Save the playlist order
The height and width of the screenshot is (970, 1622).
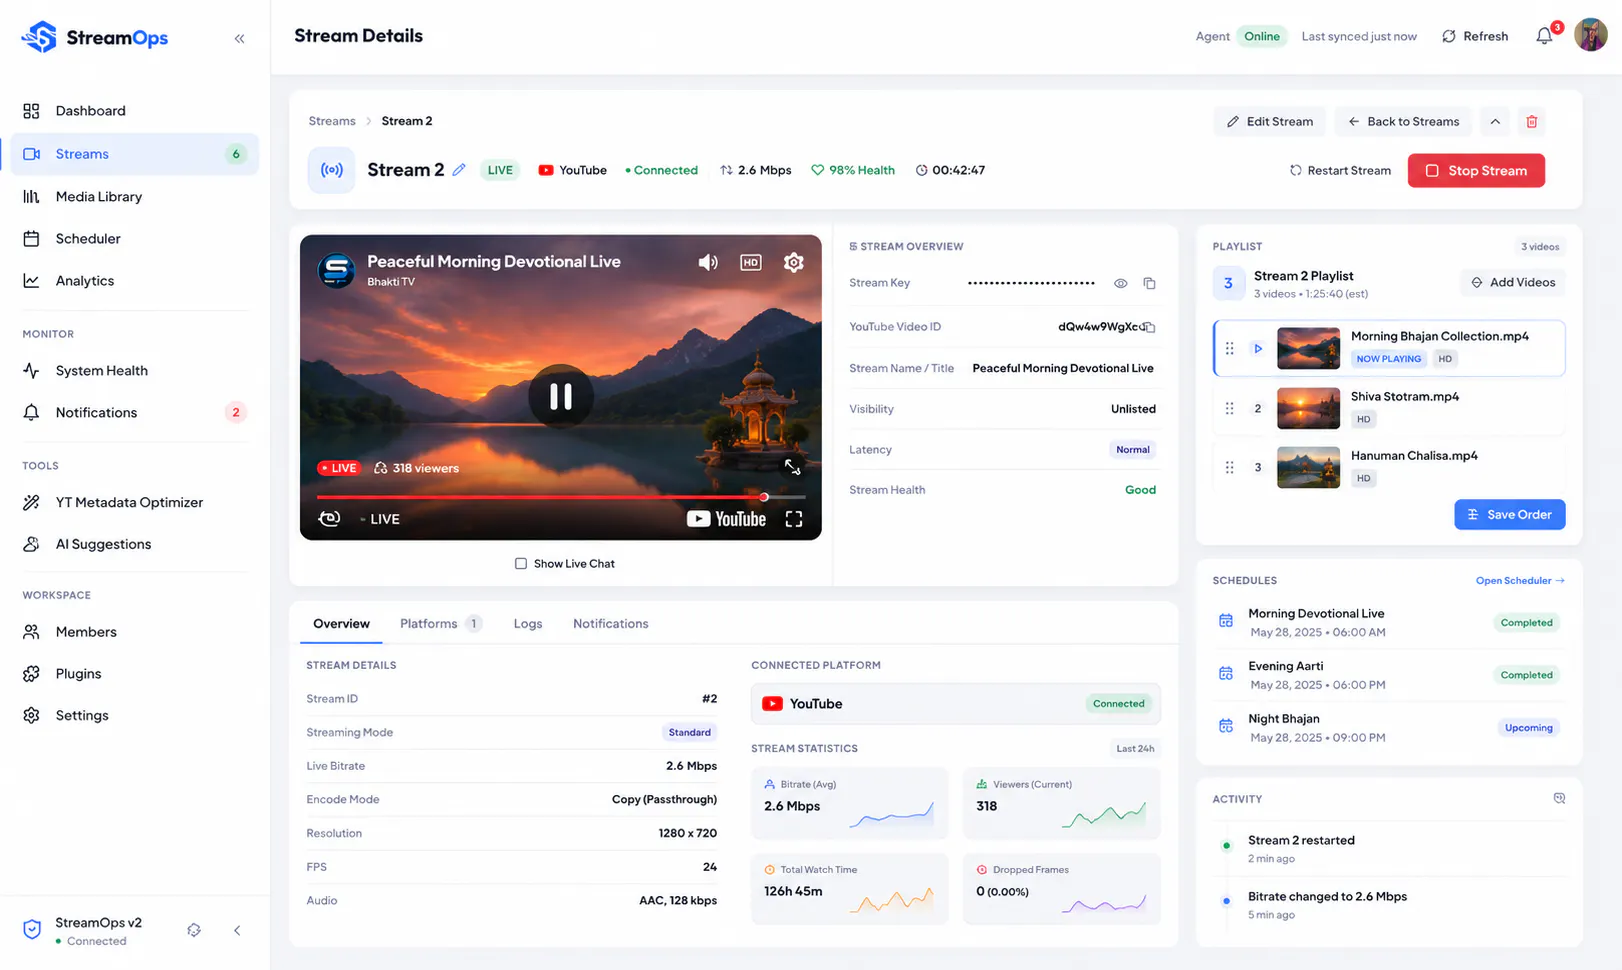point(1510,515)
